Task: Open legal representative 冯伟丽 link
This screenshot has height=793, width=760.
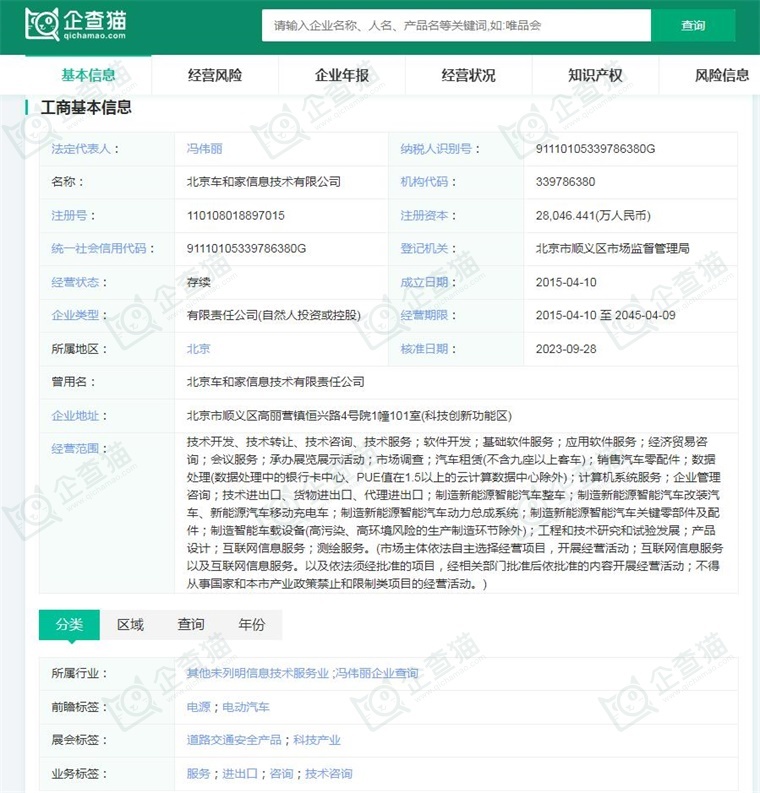Action: tap(204, 149)
